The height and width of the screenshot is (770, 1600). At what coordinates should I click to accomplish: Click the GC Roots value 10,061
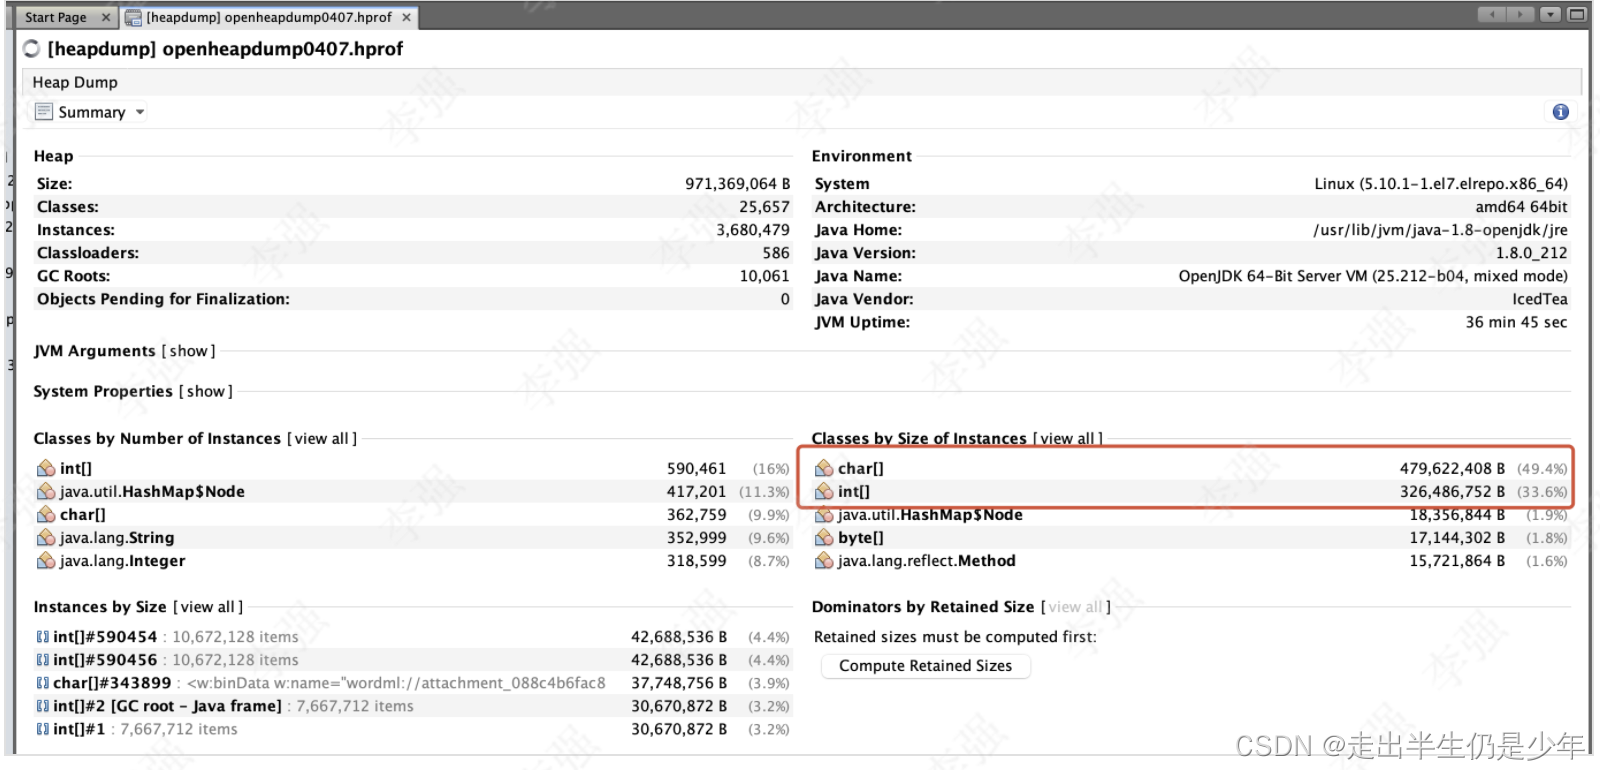pos(764,276)
